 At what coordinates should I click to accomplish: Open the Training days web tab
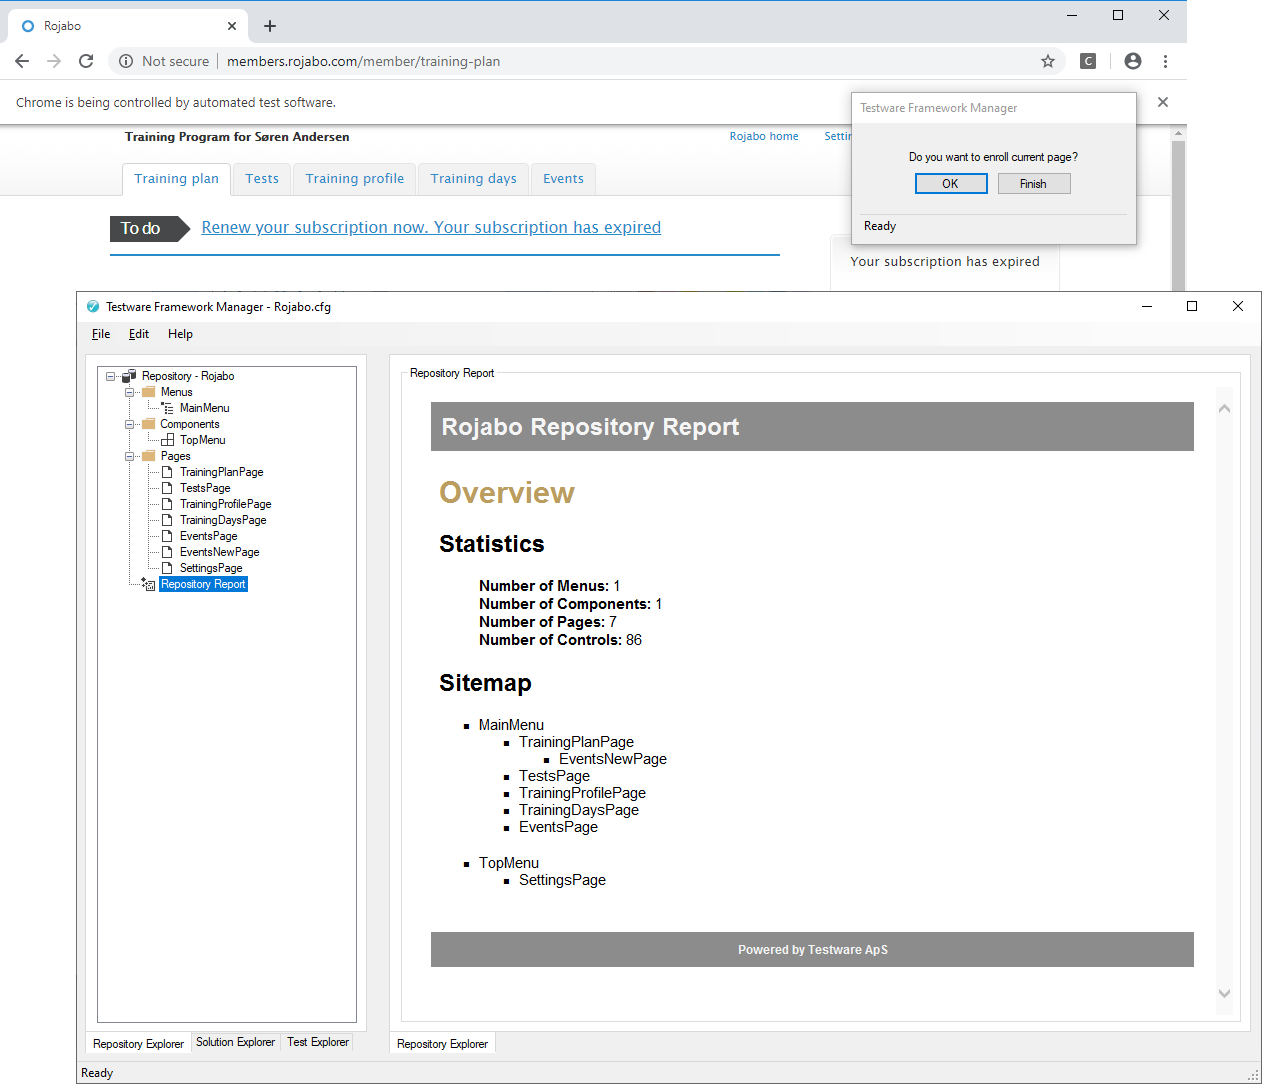(474, 179)
